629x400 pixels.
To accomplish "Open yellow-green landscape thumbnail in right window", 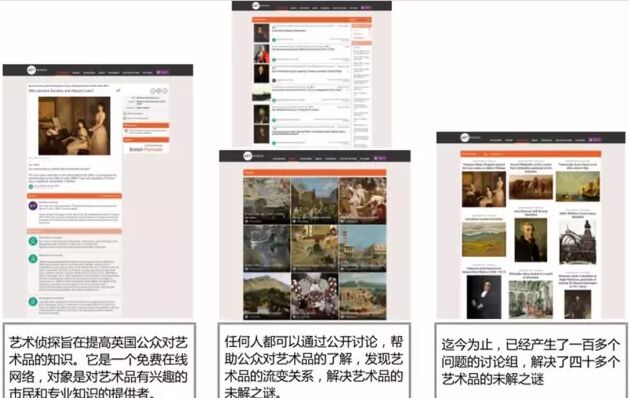I will pos(484,239).
